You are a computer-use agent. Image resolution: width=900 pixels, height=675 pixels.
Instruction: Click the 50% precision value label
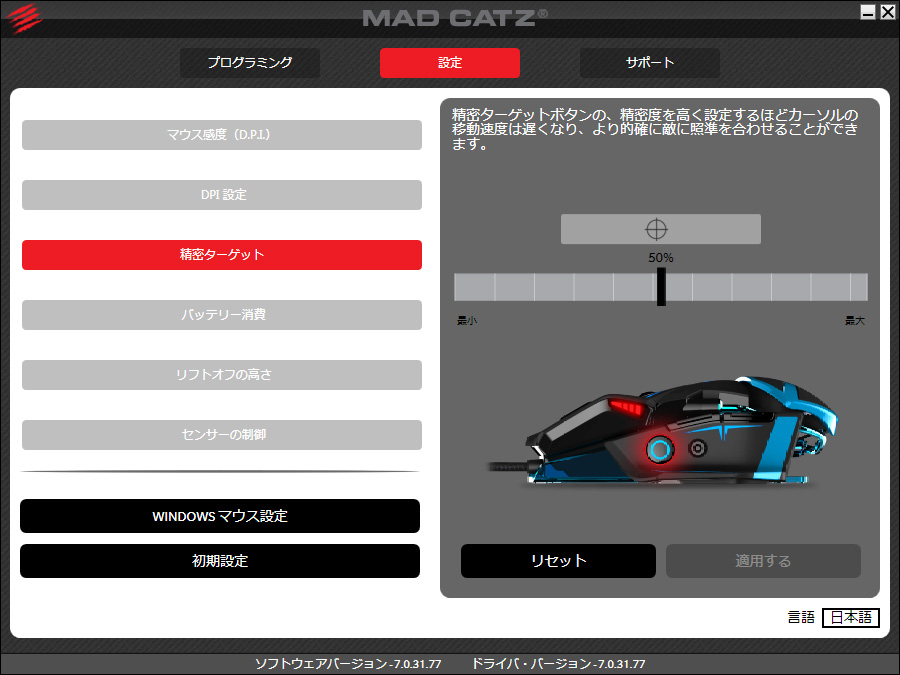(x=661, y=258)
